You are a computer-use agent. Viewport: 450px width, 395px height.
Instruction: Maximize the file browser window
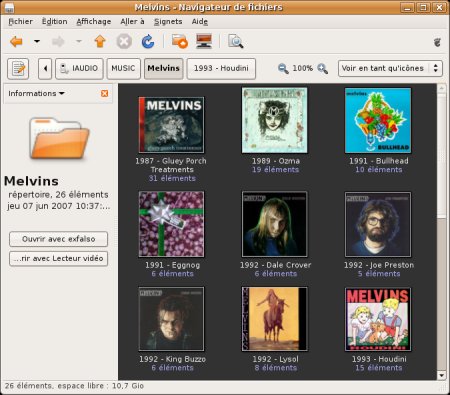pyautogui.click(x=423, y=7)
